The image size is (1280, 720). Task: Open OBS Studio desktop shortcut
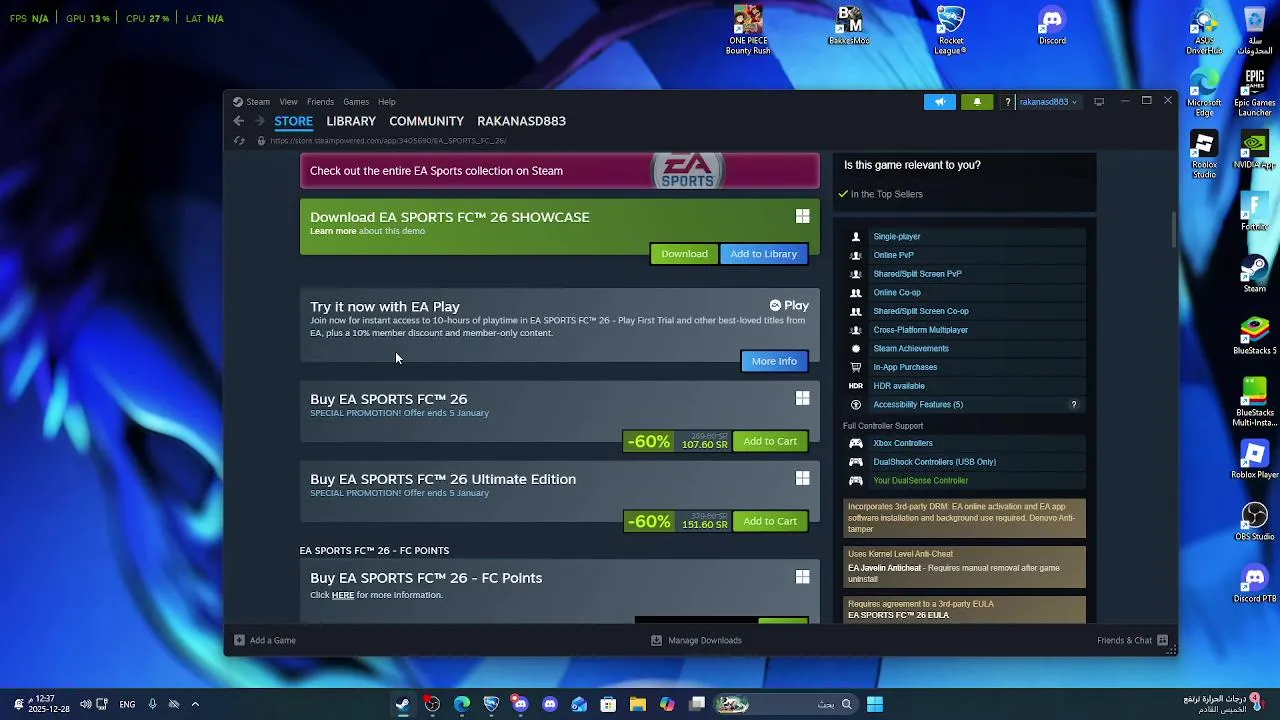pos(1254,522)
